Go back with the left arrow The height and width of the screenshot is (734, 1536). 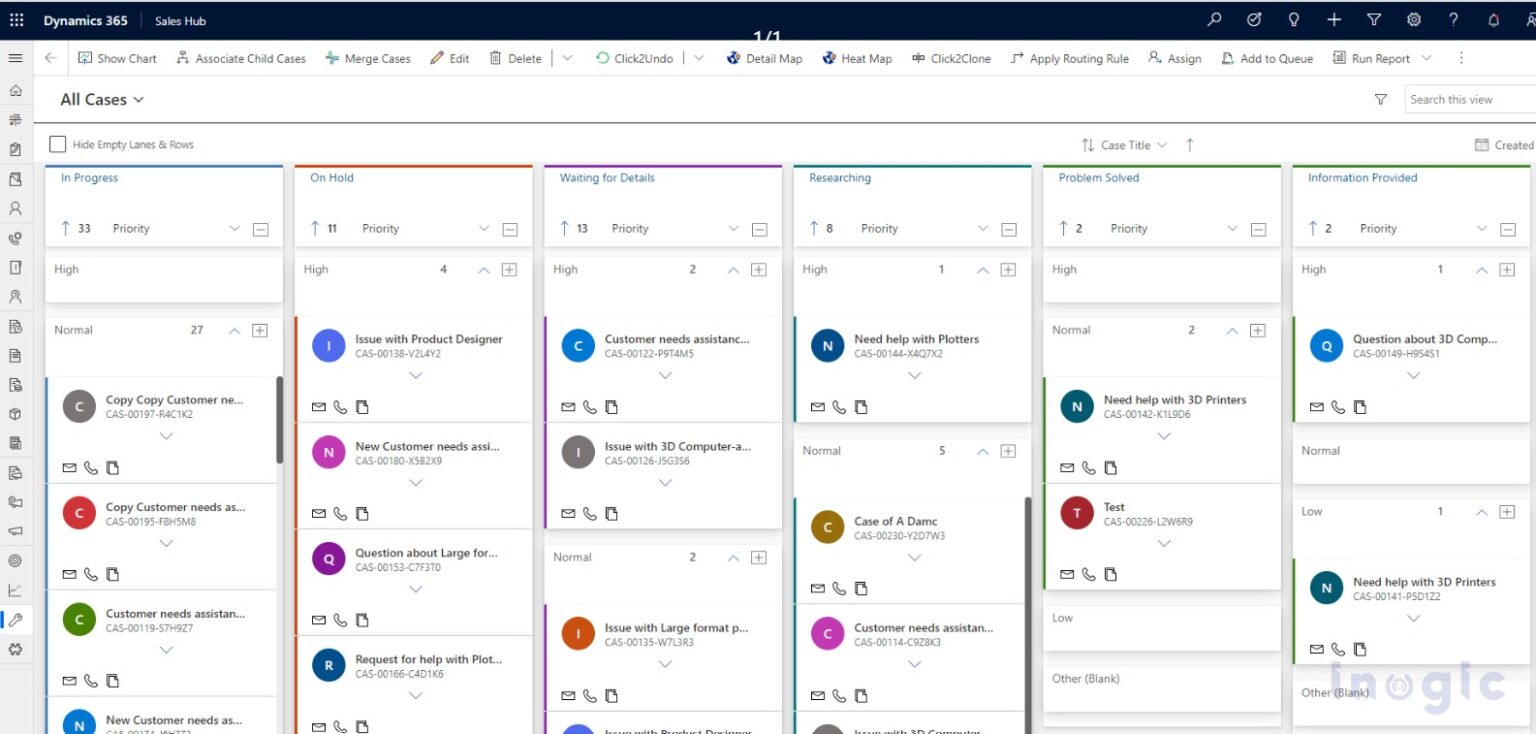[50, 58]
